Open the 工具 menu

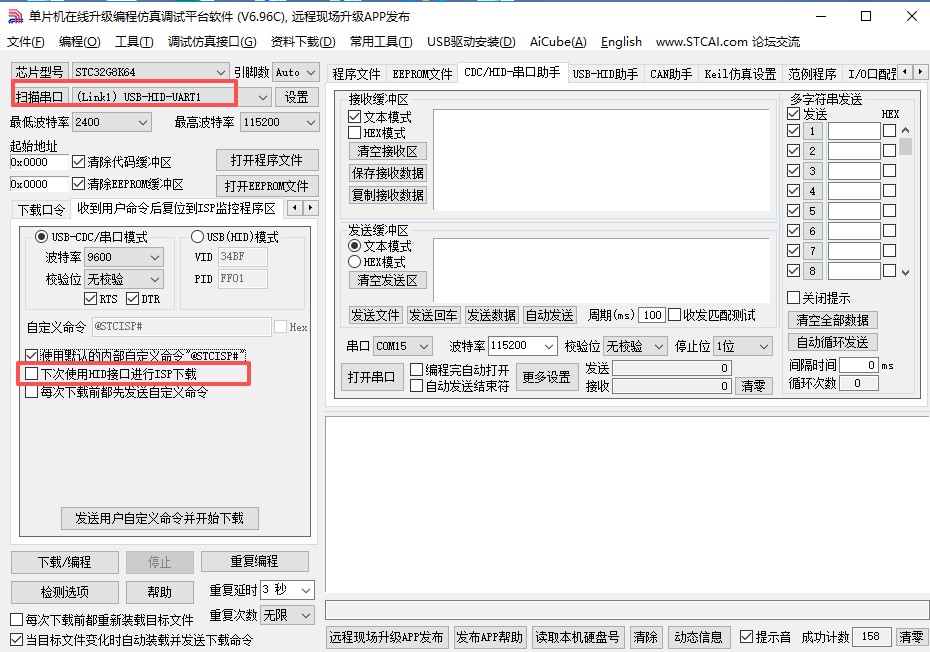pyautogui.click(x=132, y=42)
